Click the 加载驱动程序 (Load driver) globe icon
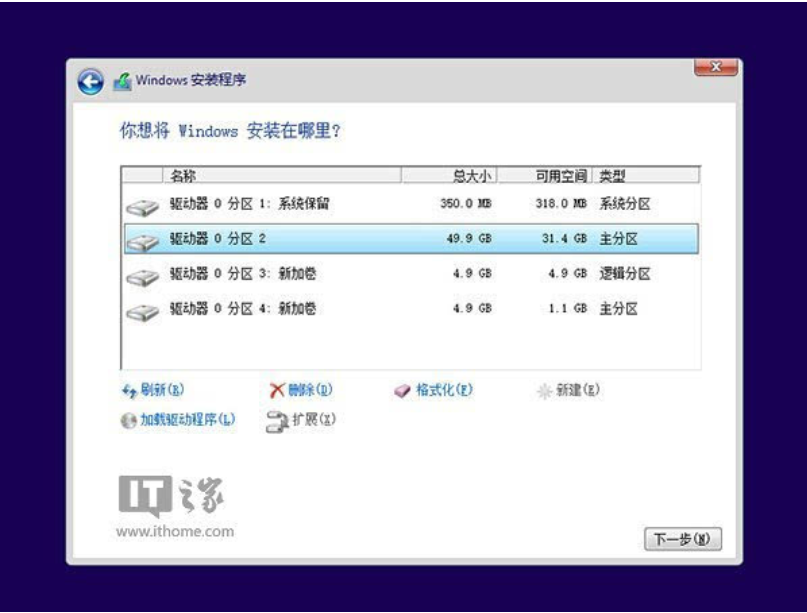807x613 pixels. pos(126,418)
